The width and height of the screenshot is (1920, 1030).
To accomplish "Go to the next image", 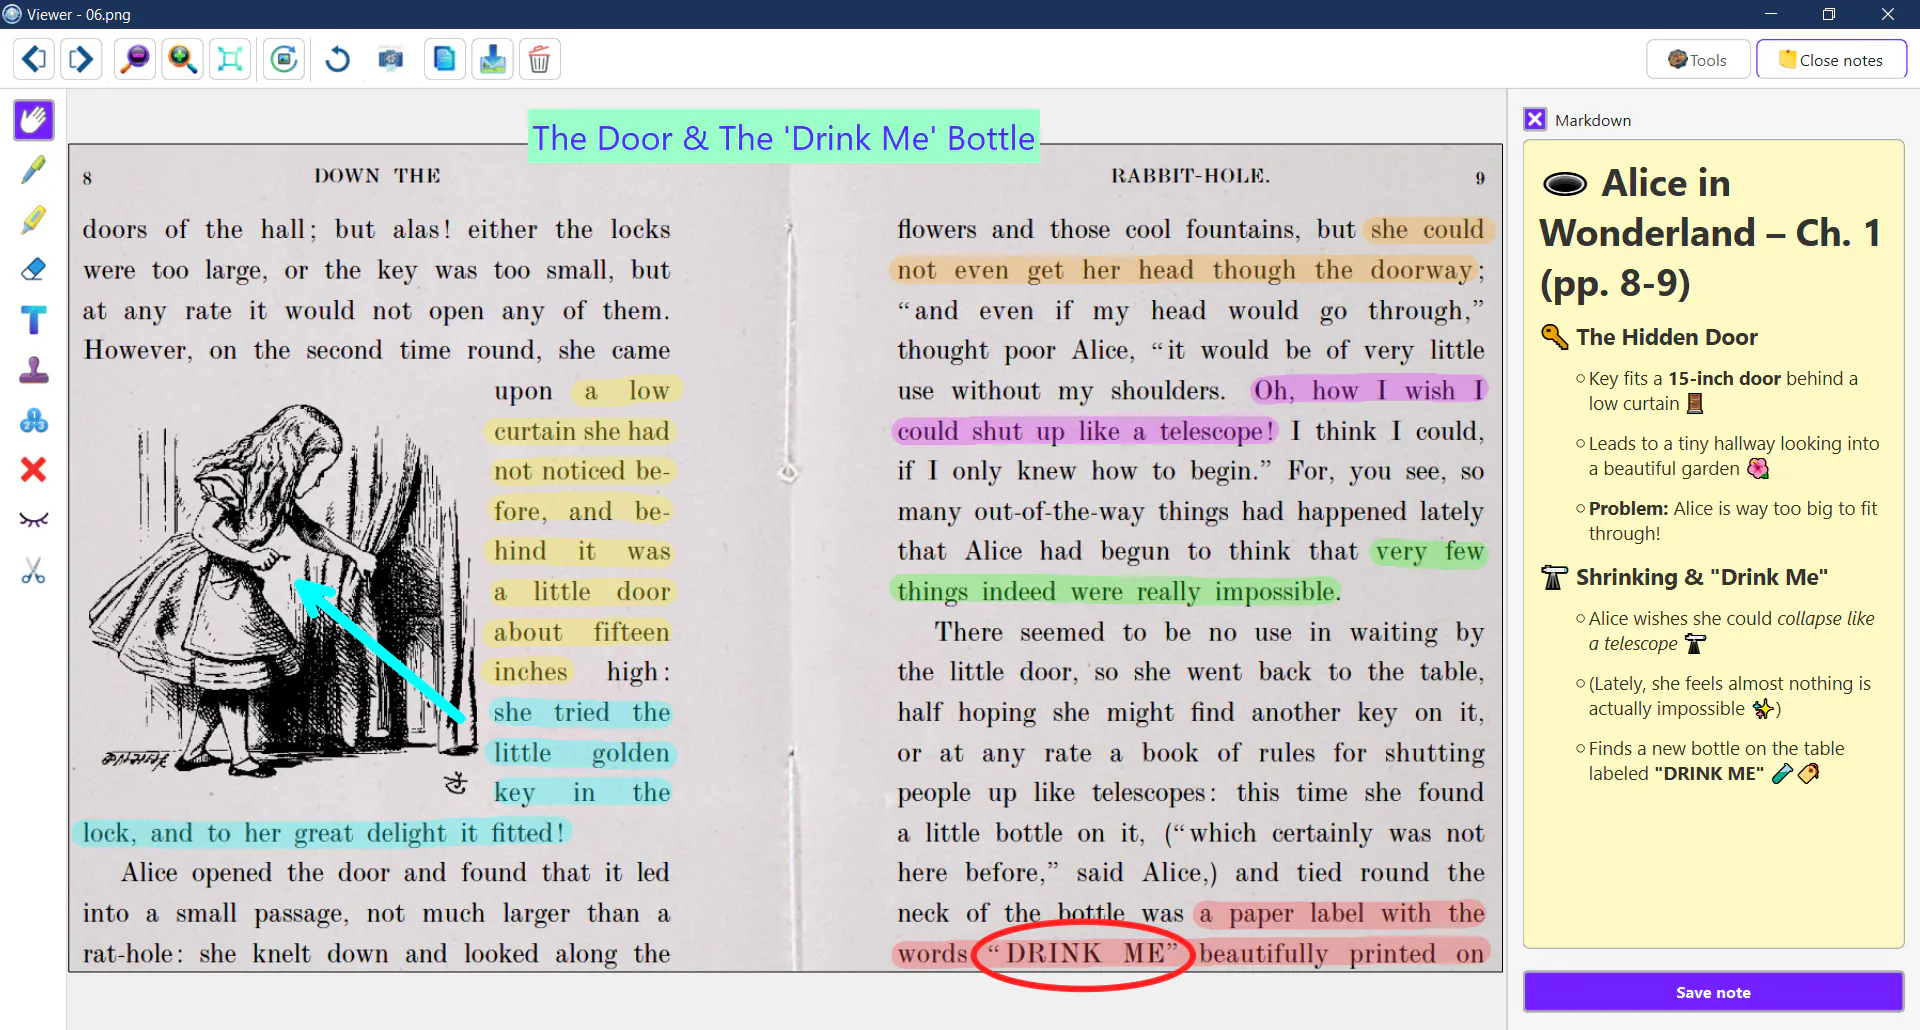I will click(81, 60).
